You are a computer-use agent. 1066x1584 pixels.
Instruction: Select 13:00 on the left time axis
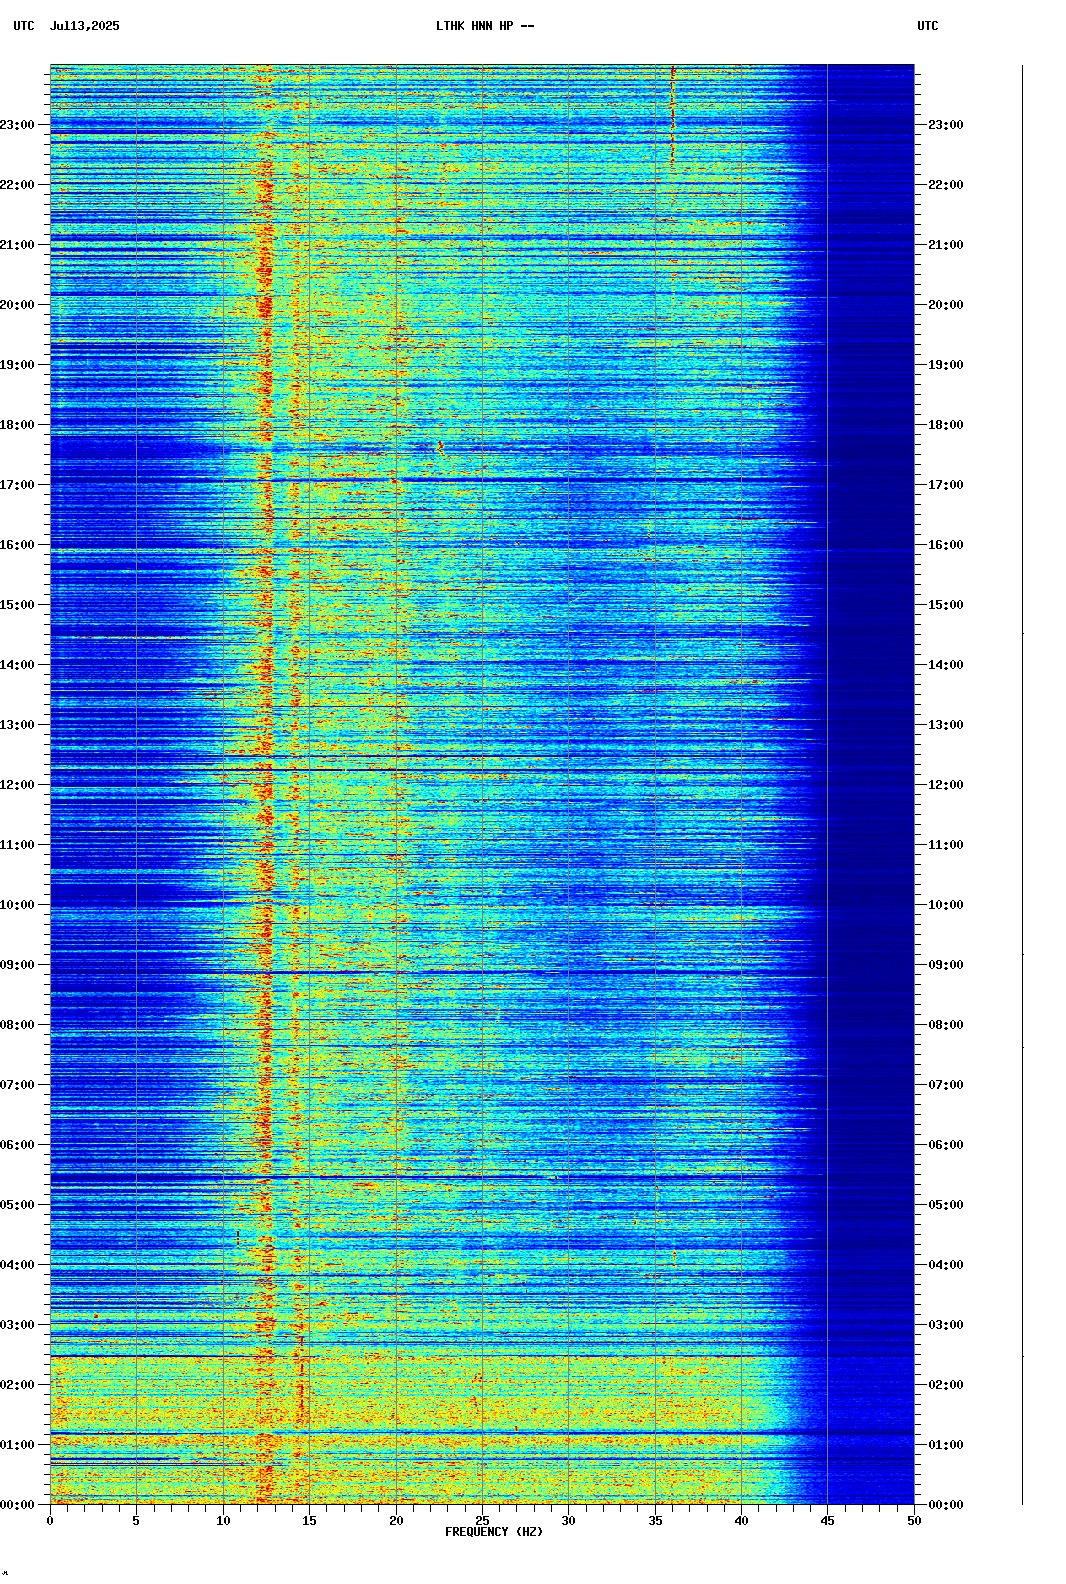coord(17,725)
